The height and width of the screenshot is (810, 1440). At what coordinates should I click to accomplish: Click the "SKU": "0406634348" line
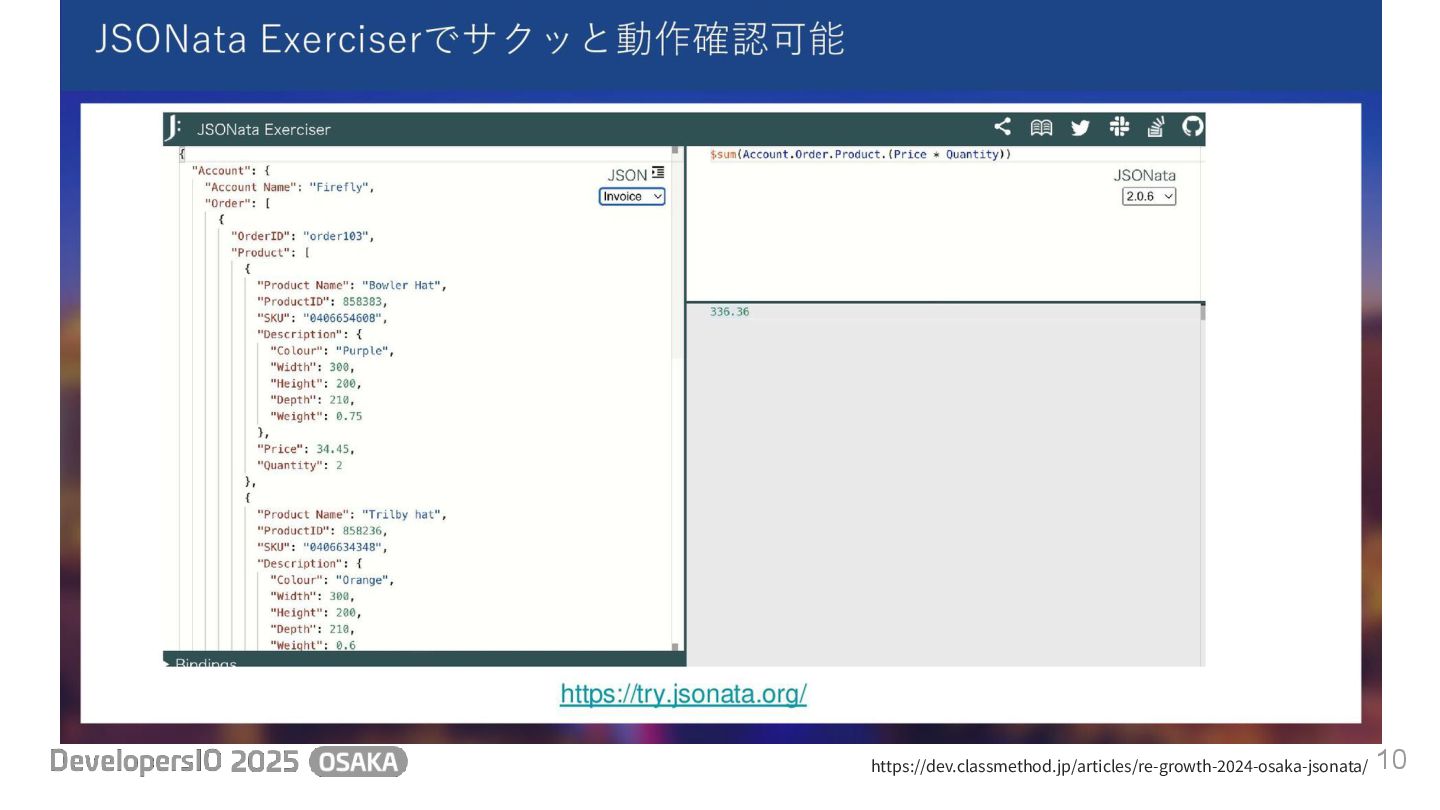click(322, 547)
